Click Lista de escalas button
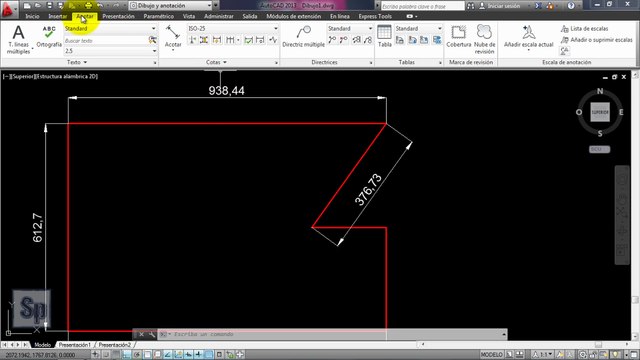 584,29
